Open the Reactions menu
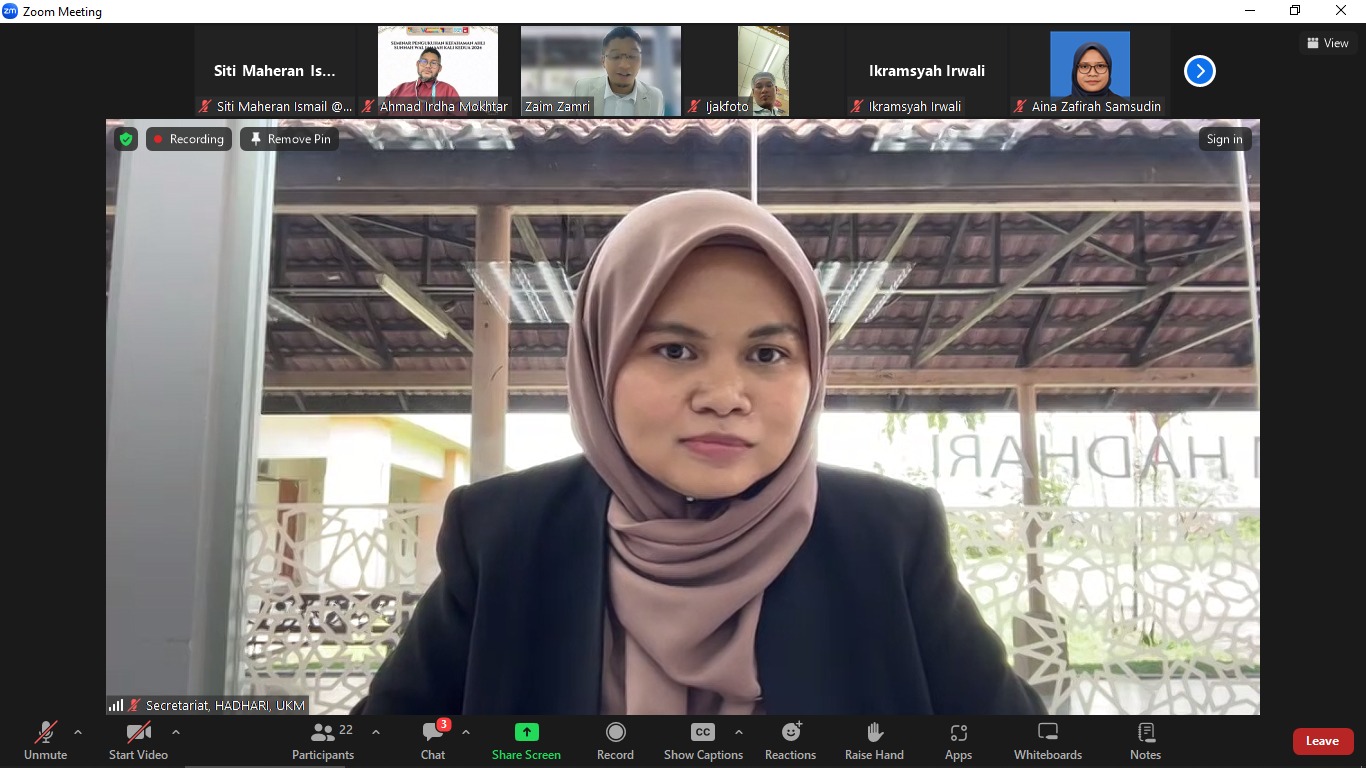The image size is (1366, 768). tap(790, 741)
